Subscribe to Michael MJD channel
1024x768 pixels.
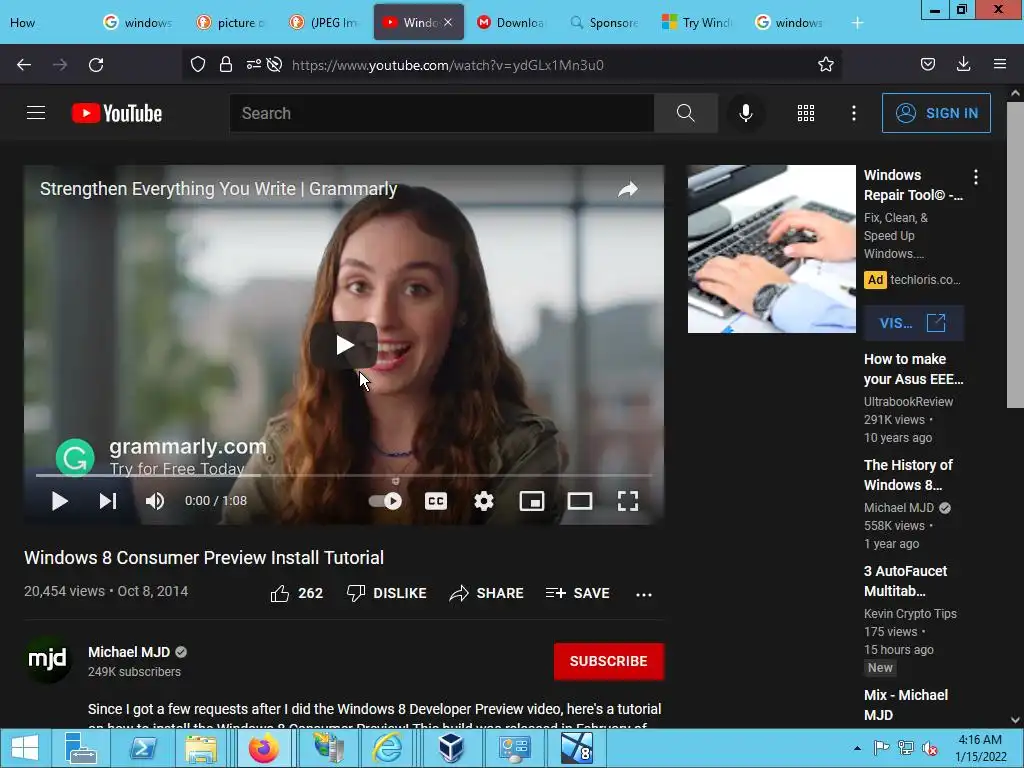609,661
